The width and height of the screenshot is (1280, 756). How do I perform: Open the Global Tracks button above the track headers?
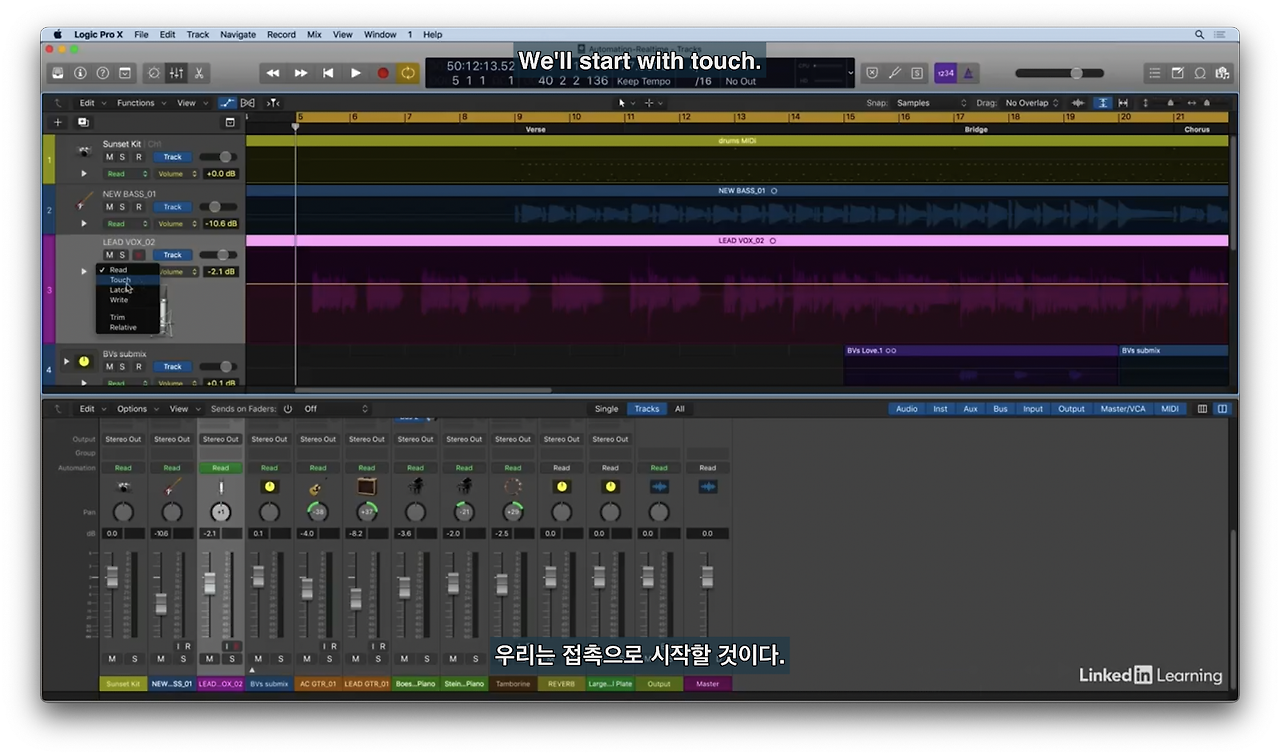[x=230, y=122]
